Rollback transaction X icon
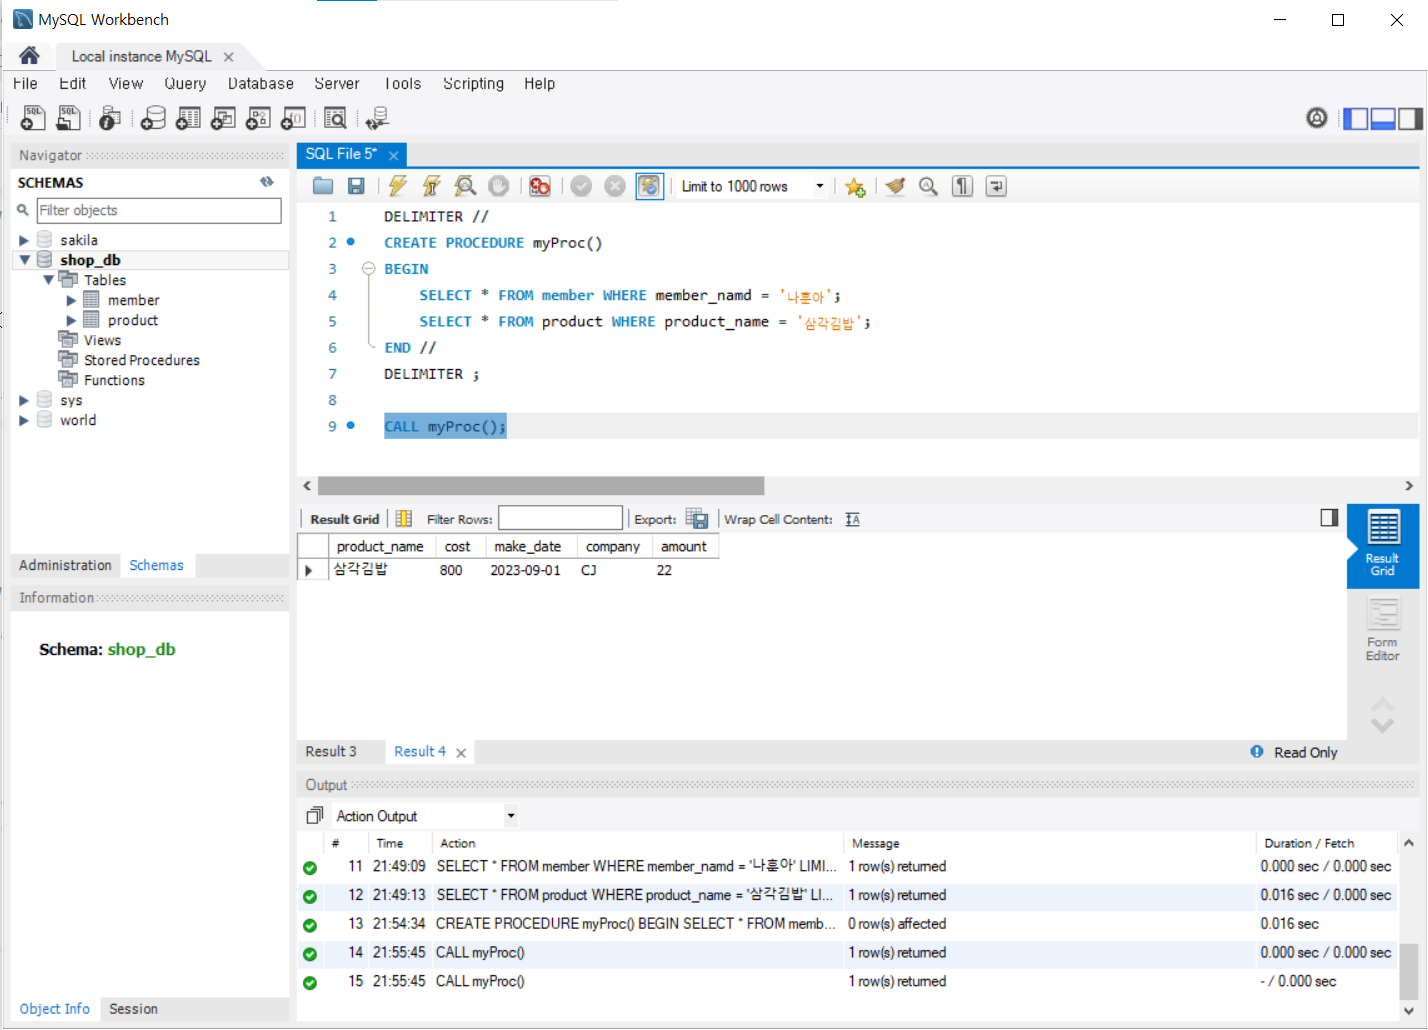1428x1030 pixels. coord(615,186)
